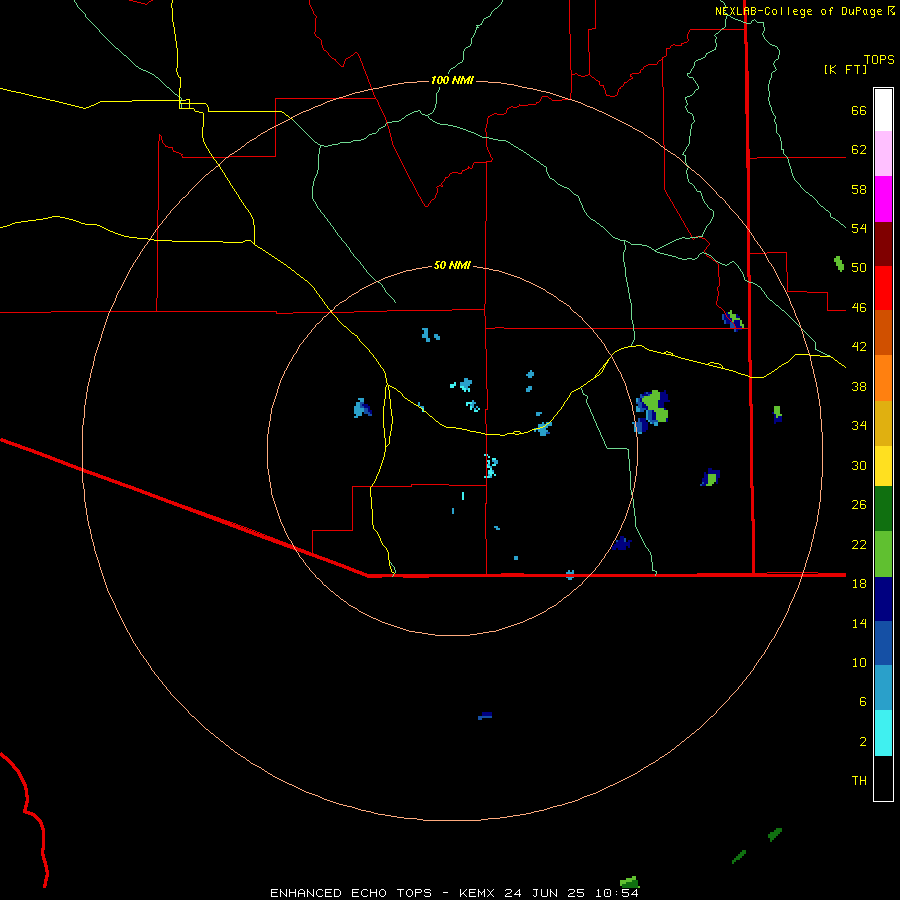Image resolution: width=900 pixels, height=900 pixels.
Task: Click the '[K FT]' units label
Action: point(845,69)
